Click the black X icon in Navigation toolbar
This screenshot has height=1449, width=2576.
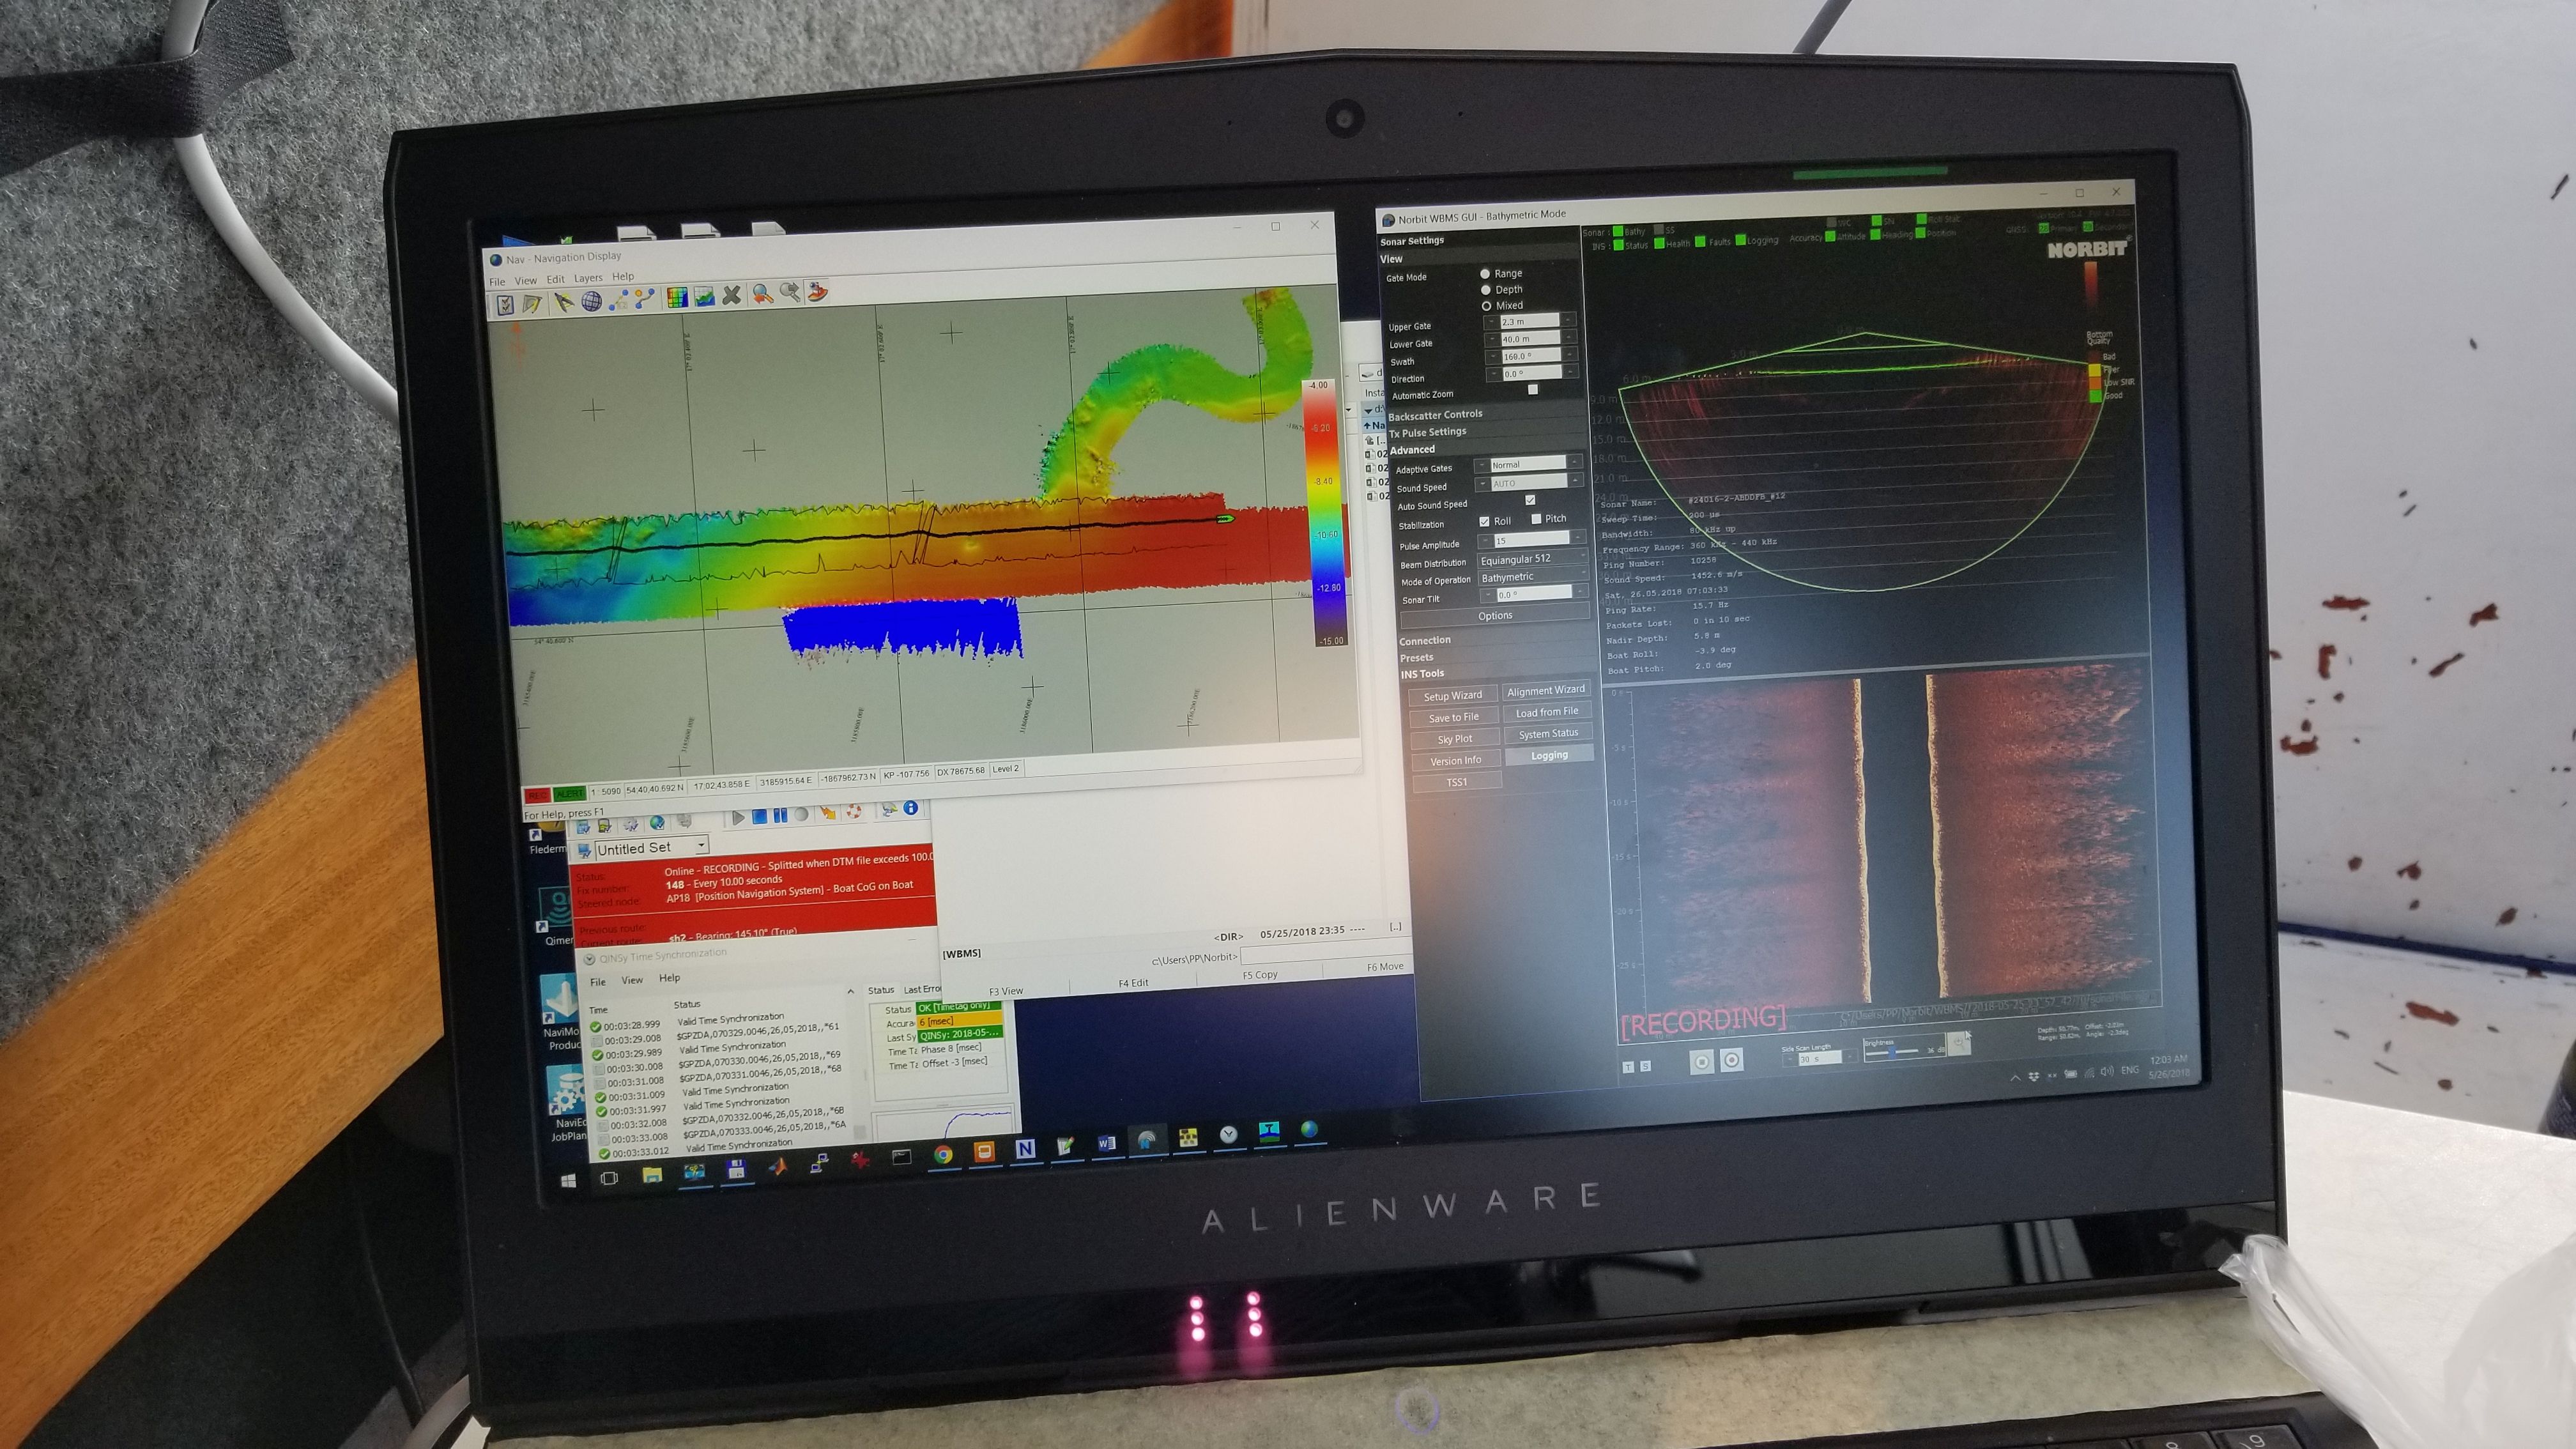732,295
